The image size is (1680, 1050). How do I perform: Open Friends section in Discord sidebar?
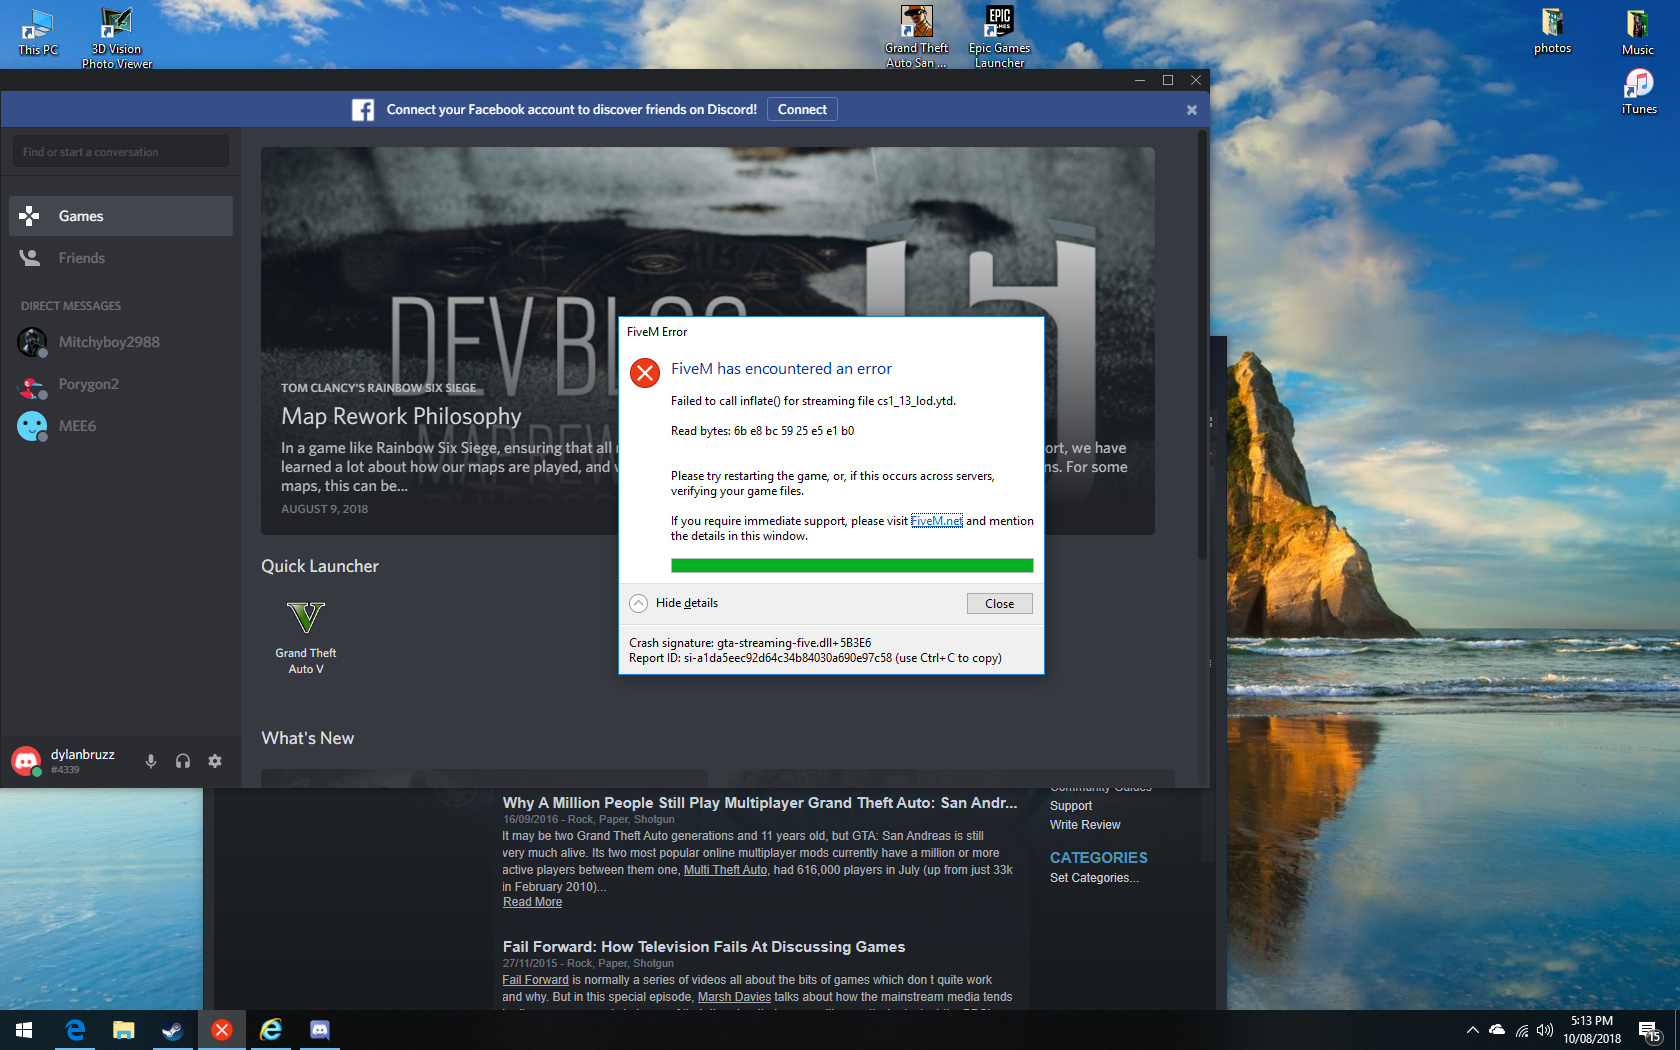tap(121, 258)
